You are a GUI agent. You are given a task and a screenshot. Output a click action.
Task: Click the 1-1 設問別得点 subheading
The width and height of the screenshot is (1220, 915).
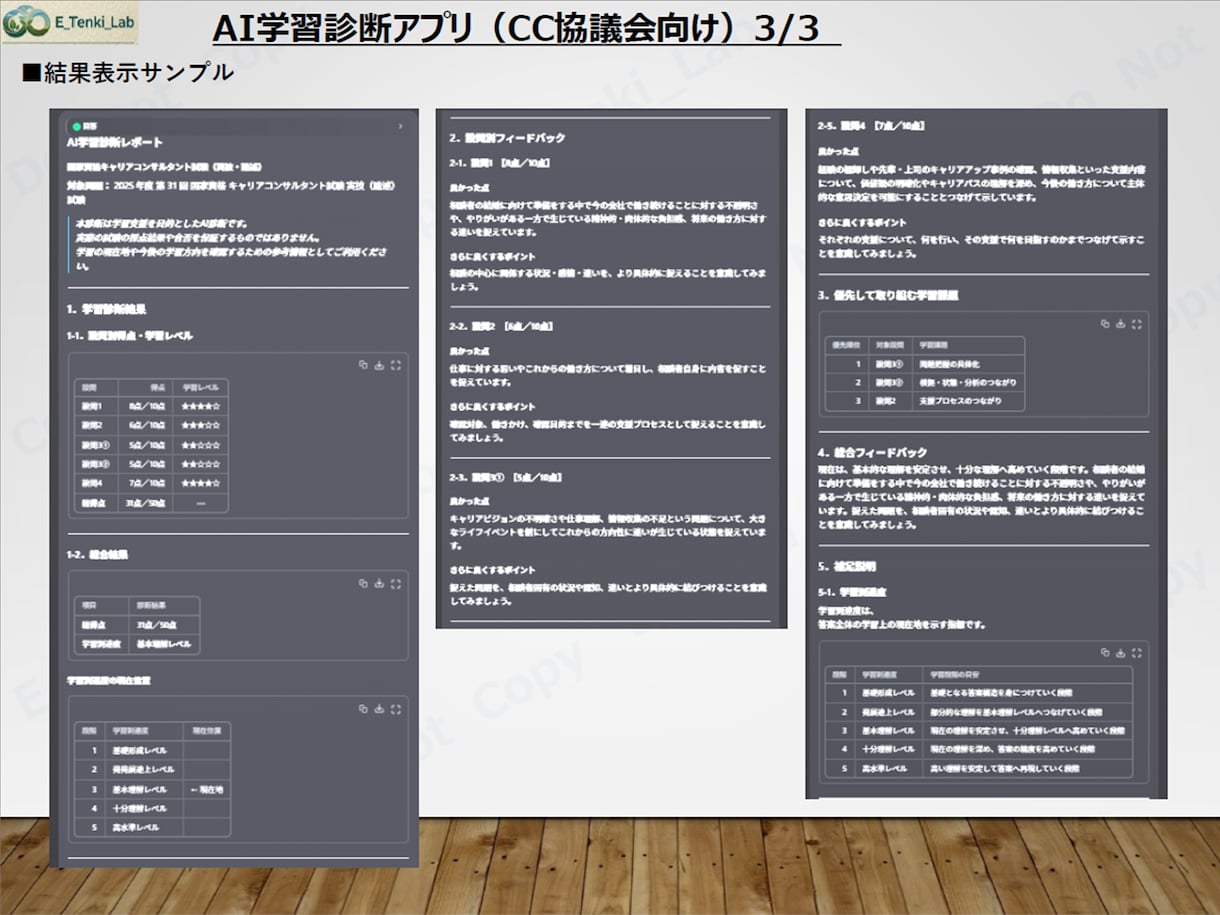130,336
